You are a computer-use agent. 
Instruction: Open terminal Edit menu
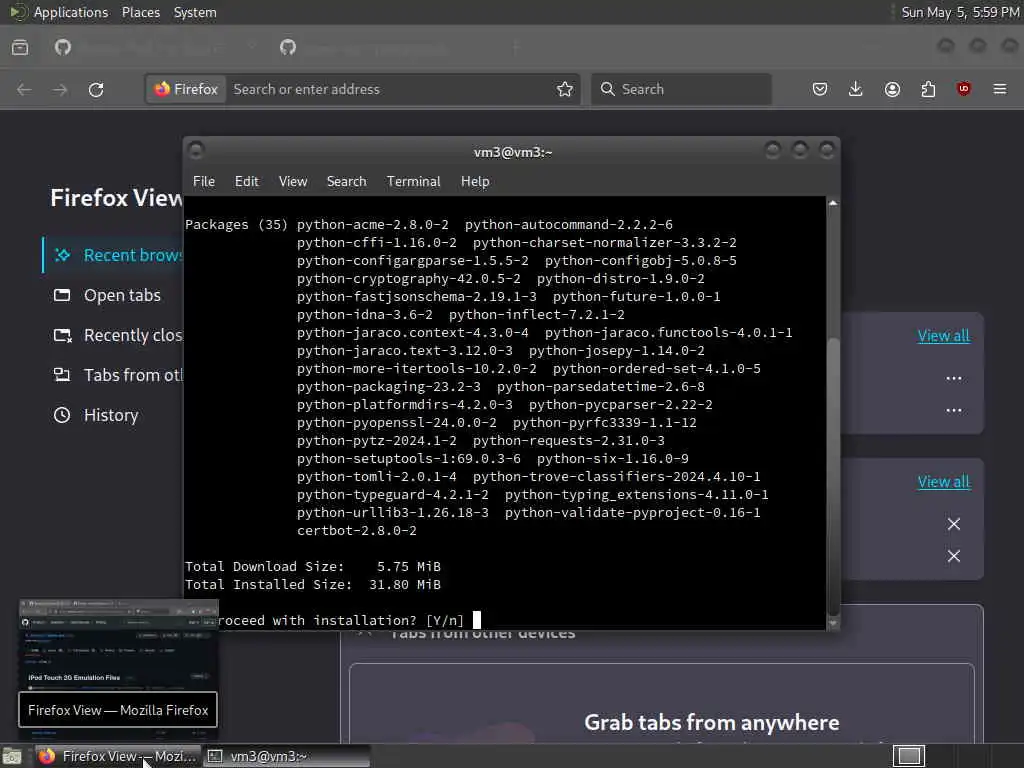(247, 182)
